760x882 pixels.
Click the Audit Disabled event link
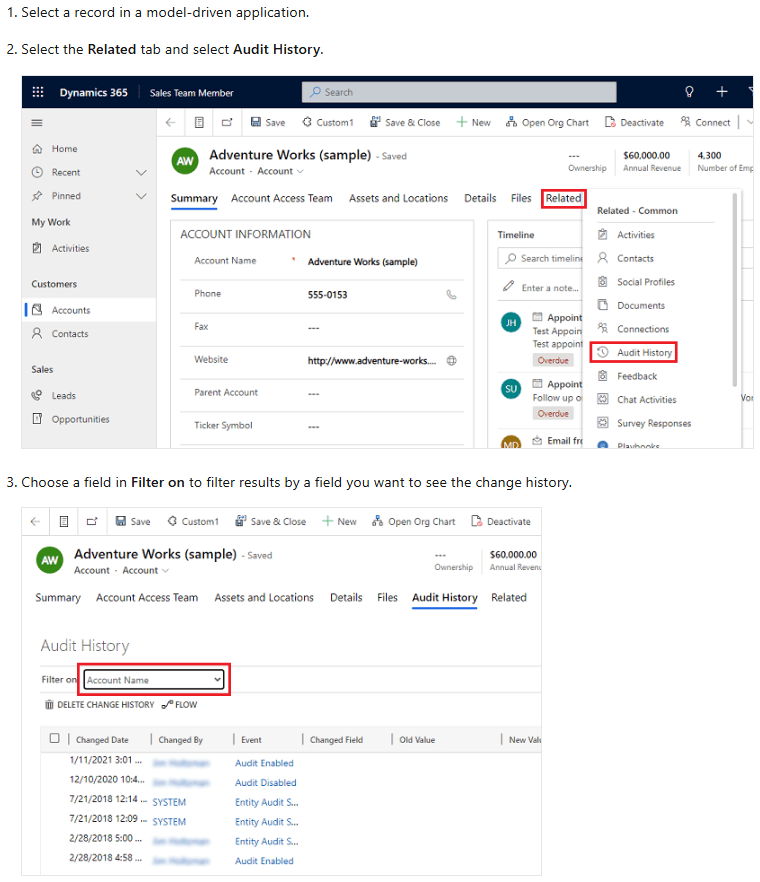(265, 783)
